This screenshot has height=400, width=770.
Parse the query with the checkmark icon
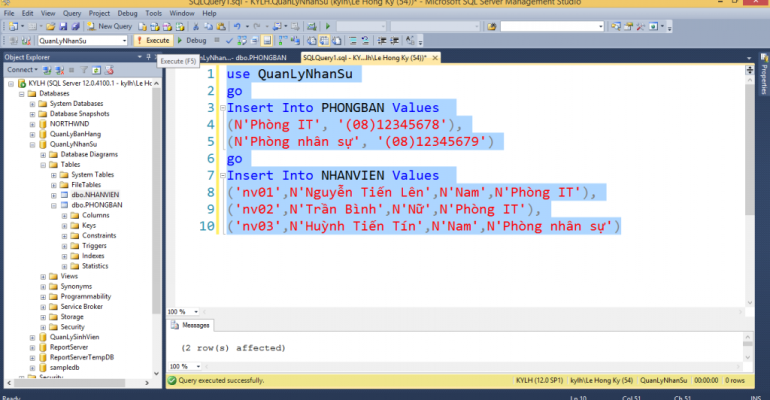(230, 41)
